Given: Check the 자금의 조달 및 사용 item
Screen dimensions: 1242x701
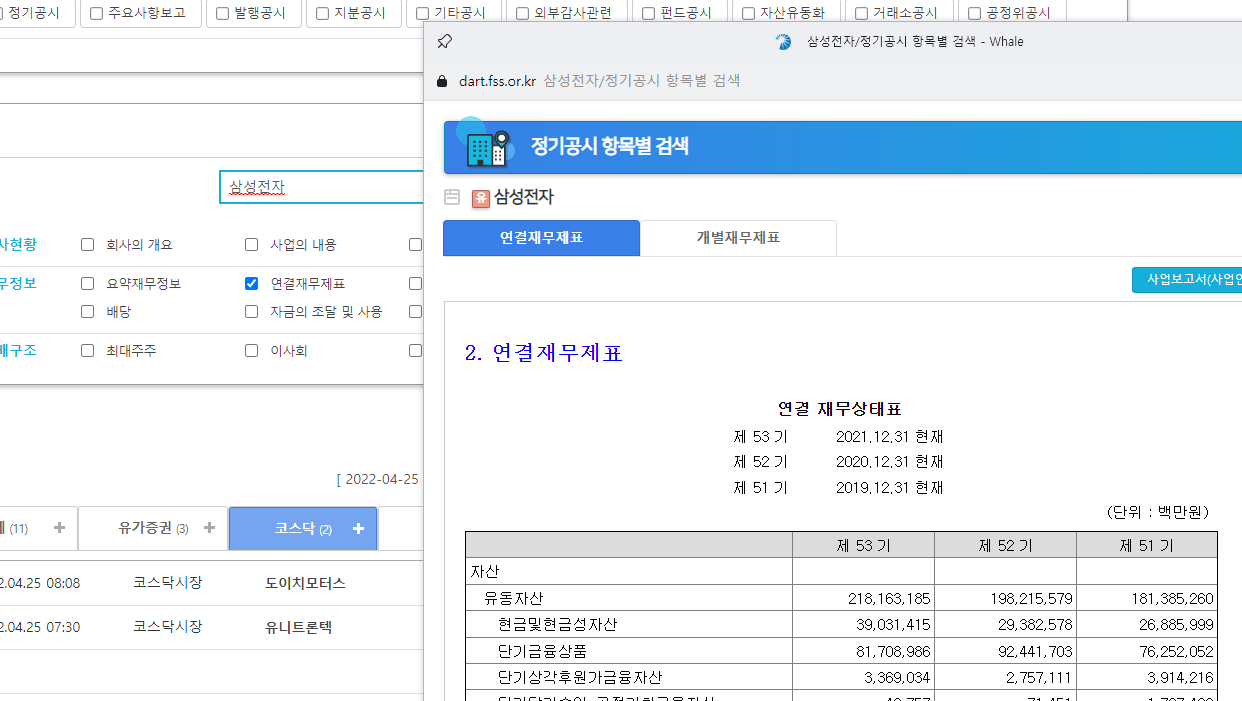Looking at the screenshot, I should pyautogui.click(x=251, y=312).
